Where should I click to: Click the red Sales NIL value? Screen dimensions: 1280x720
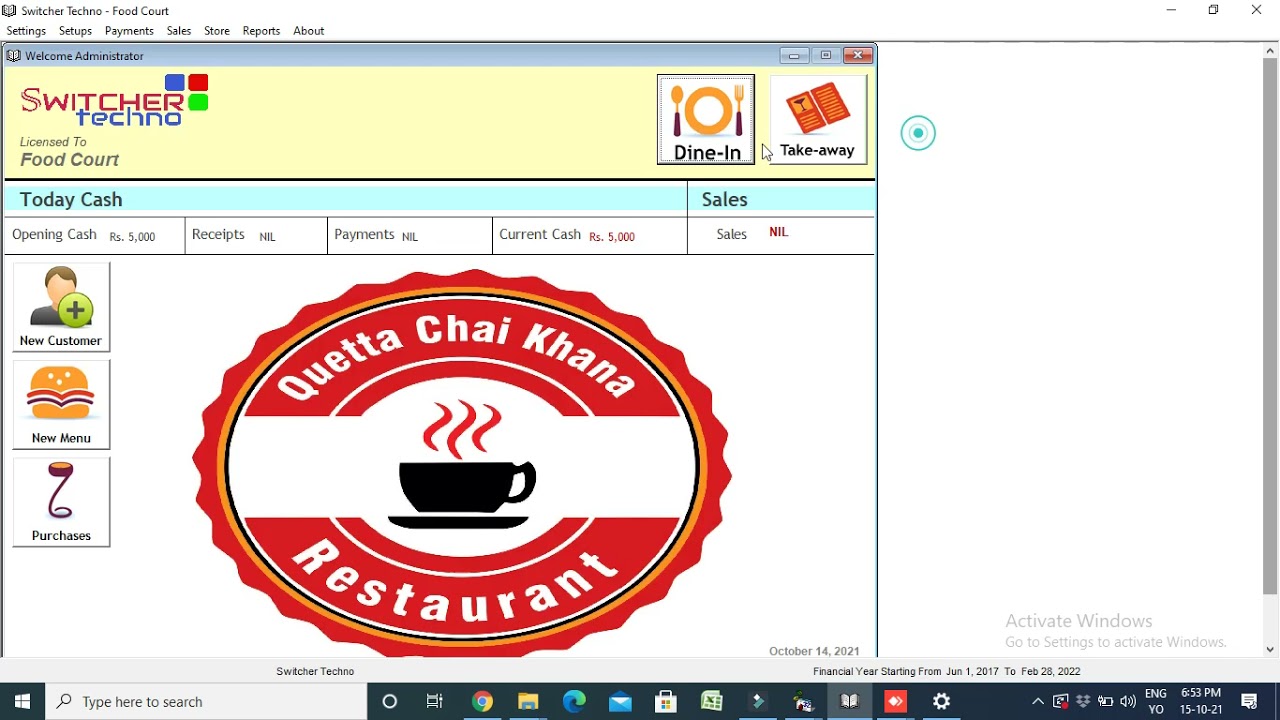(778, 232)
